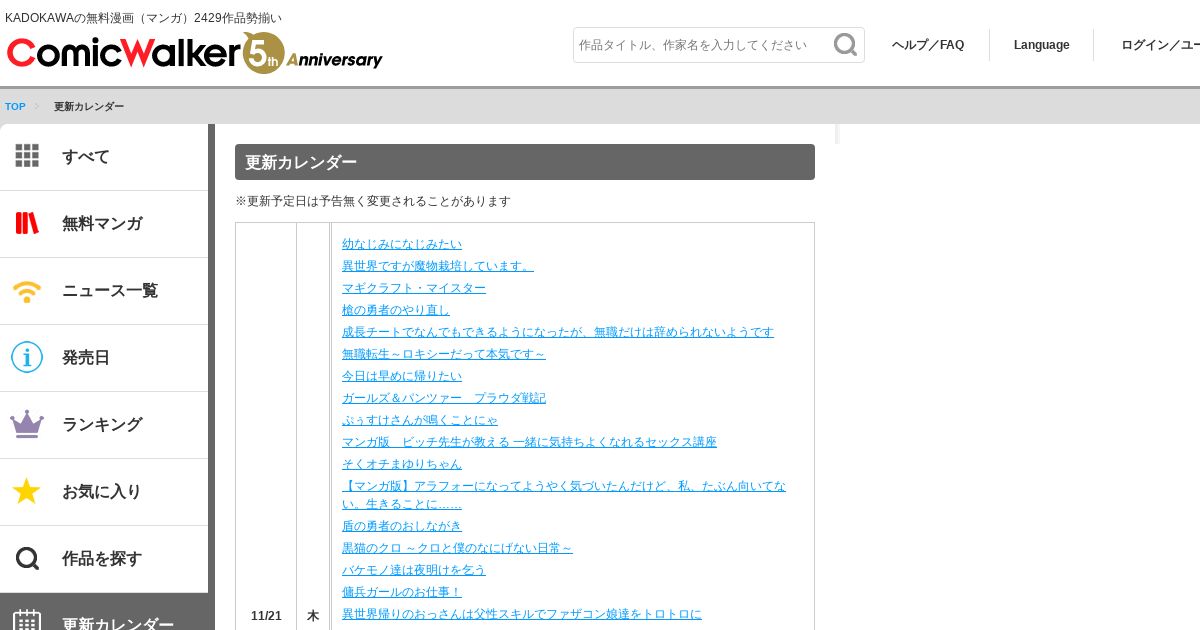This screenshot has height=630, width=1200.
Task: Open マンガ版 ビッチ先生が教える link
Action: (529, 442)
